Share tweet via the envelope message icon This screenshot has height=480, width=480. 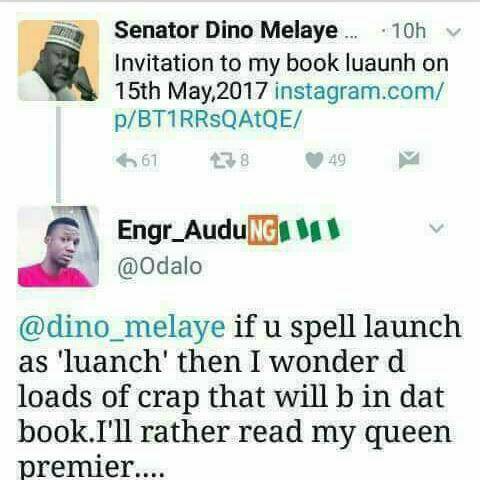click(x=409, y=159)
